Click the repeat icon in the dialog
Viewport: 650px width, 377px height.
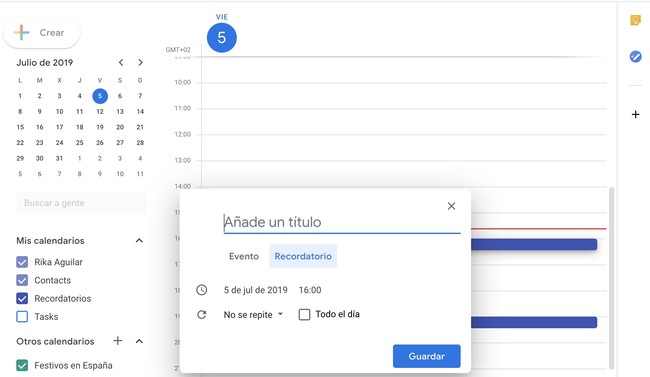click(x=201, y=315)
